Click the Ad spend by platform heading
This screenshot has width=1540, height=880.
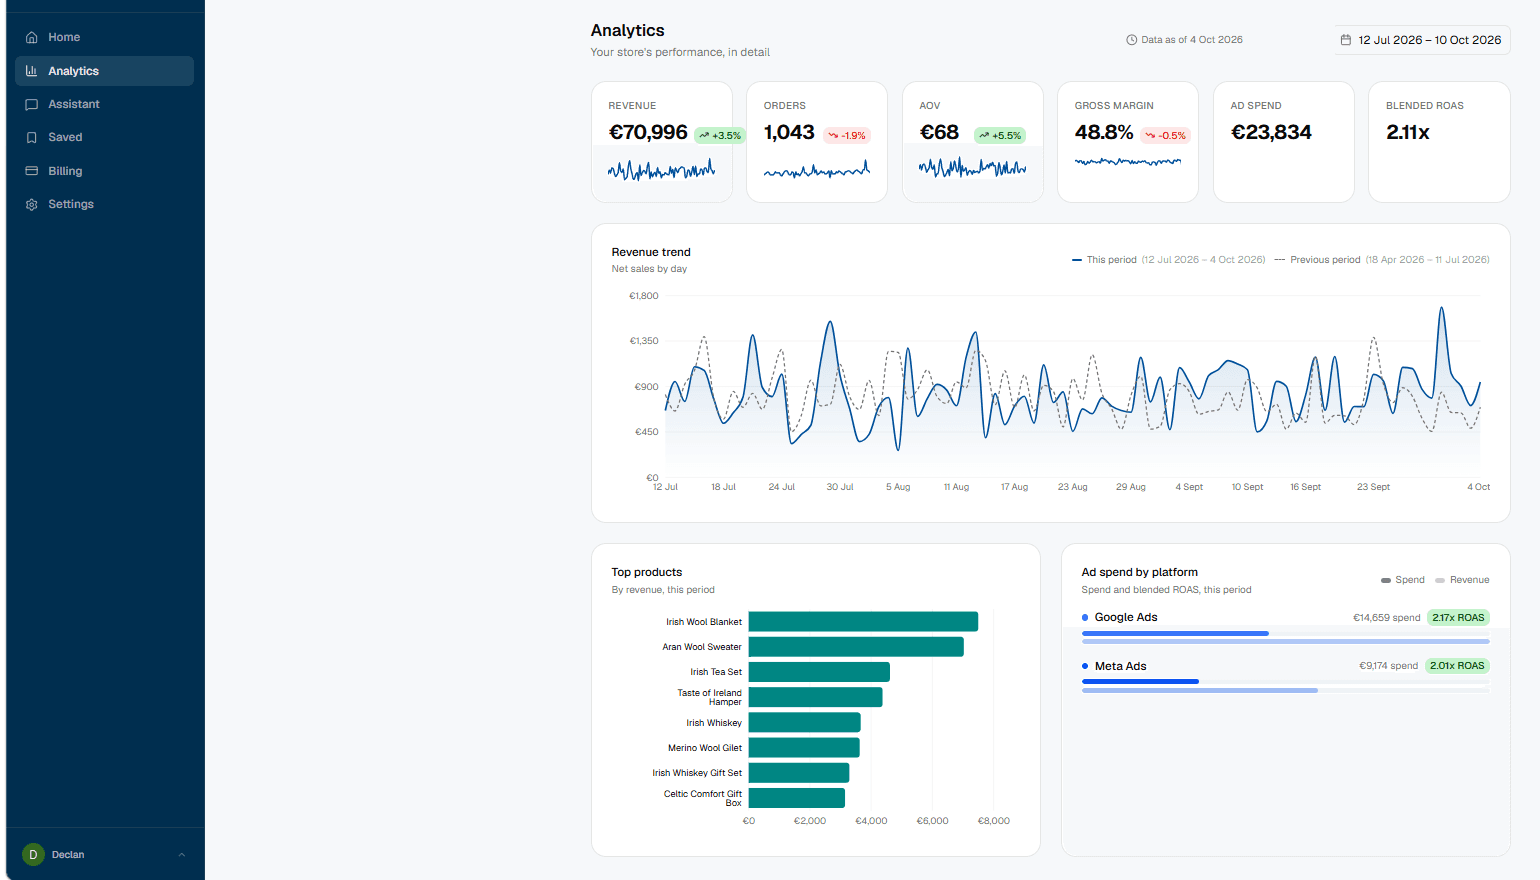(x=1139, y=572)
